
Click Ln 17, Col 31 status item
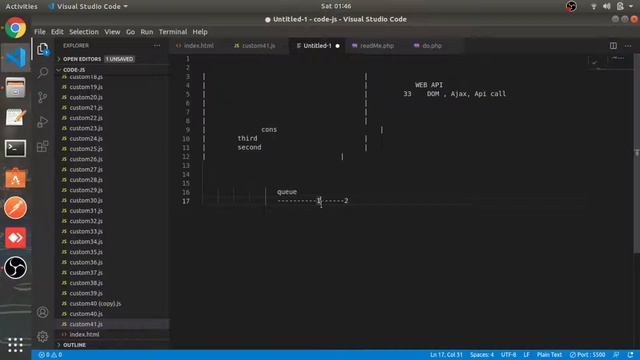(446, 355)
